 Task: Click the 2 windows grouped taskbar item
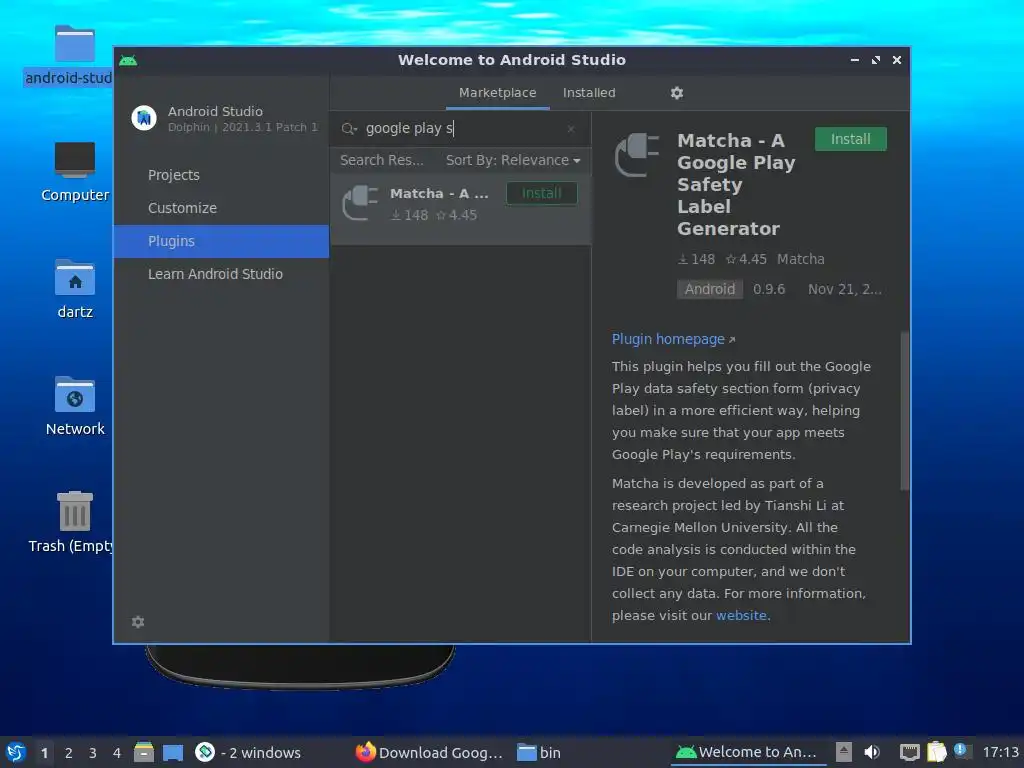pyautogui.click(x=248, y=752)
